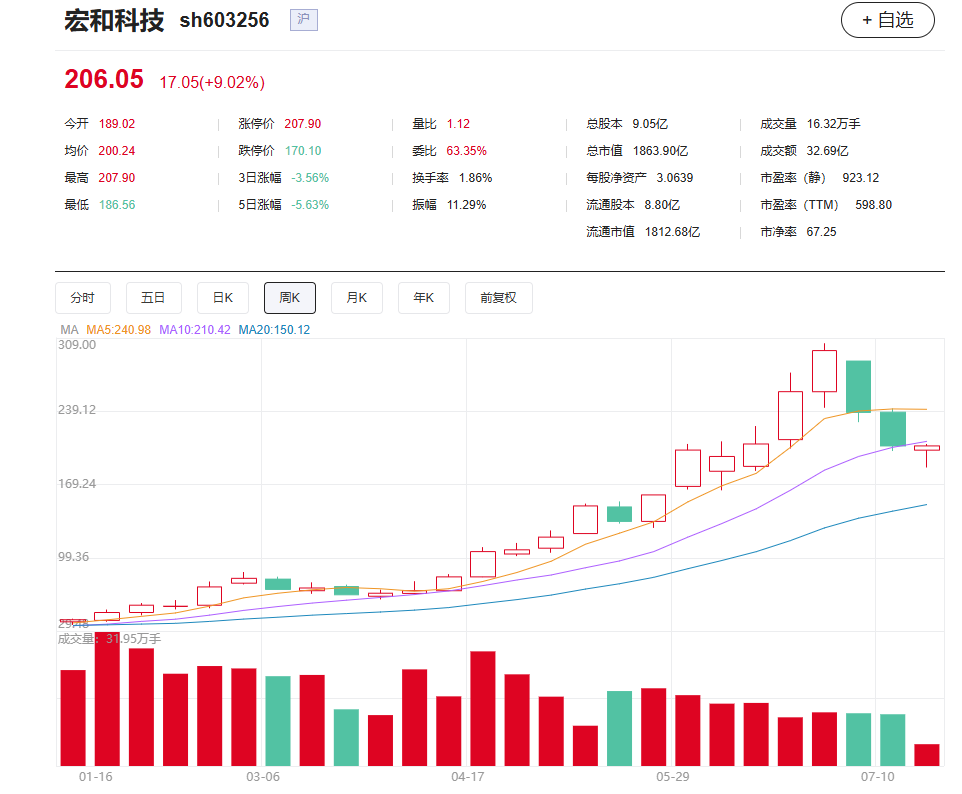Click 委比 value 63.35%

[466, 151]
